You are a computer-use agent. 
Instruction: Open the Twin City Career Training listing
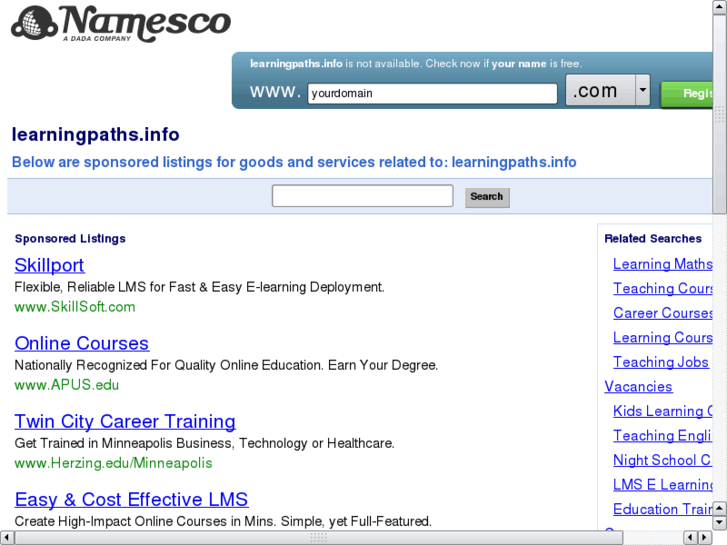(125, 422)
